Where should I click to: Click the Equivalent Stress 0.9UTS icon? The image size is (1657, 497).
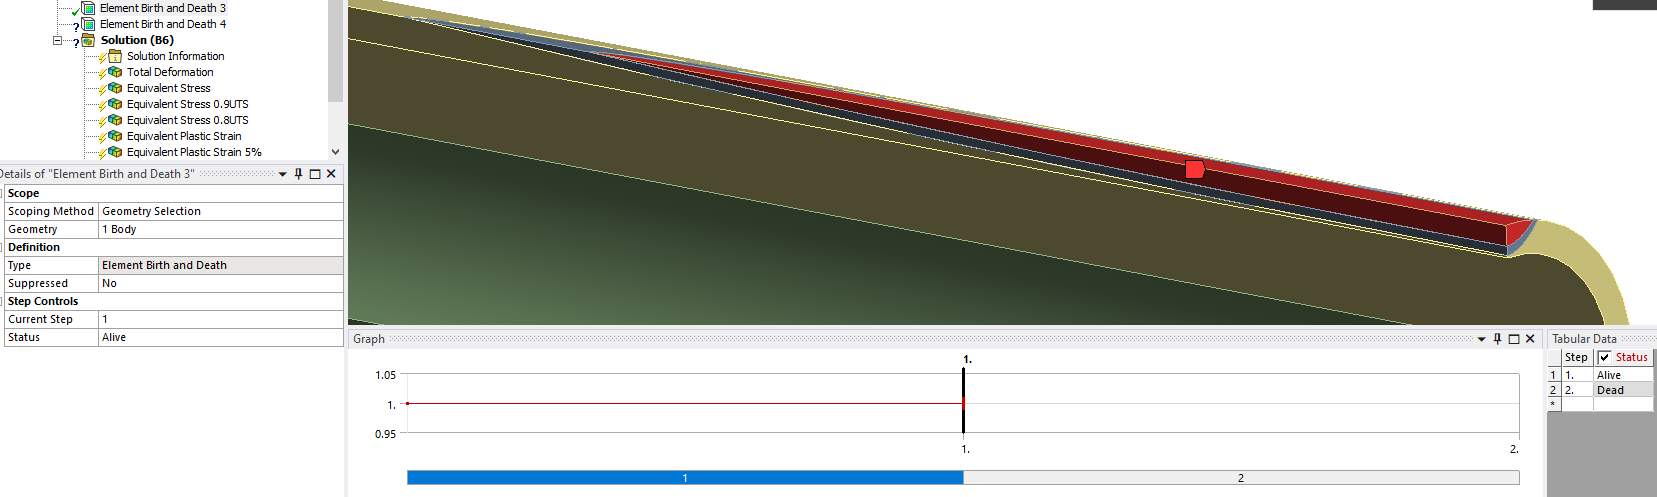[x=115, y=104]
